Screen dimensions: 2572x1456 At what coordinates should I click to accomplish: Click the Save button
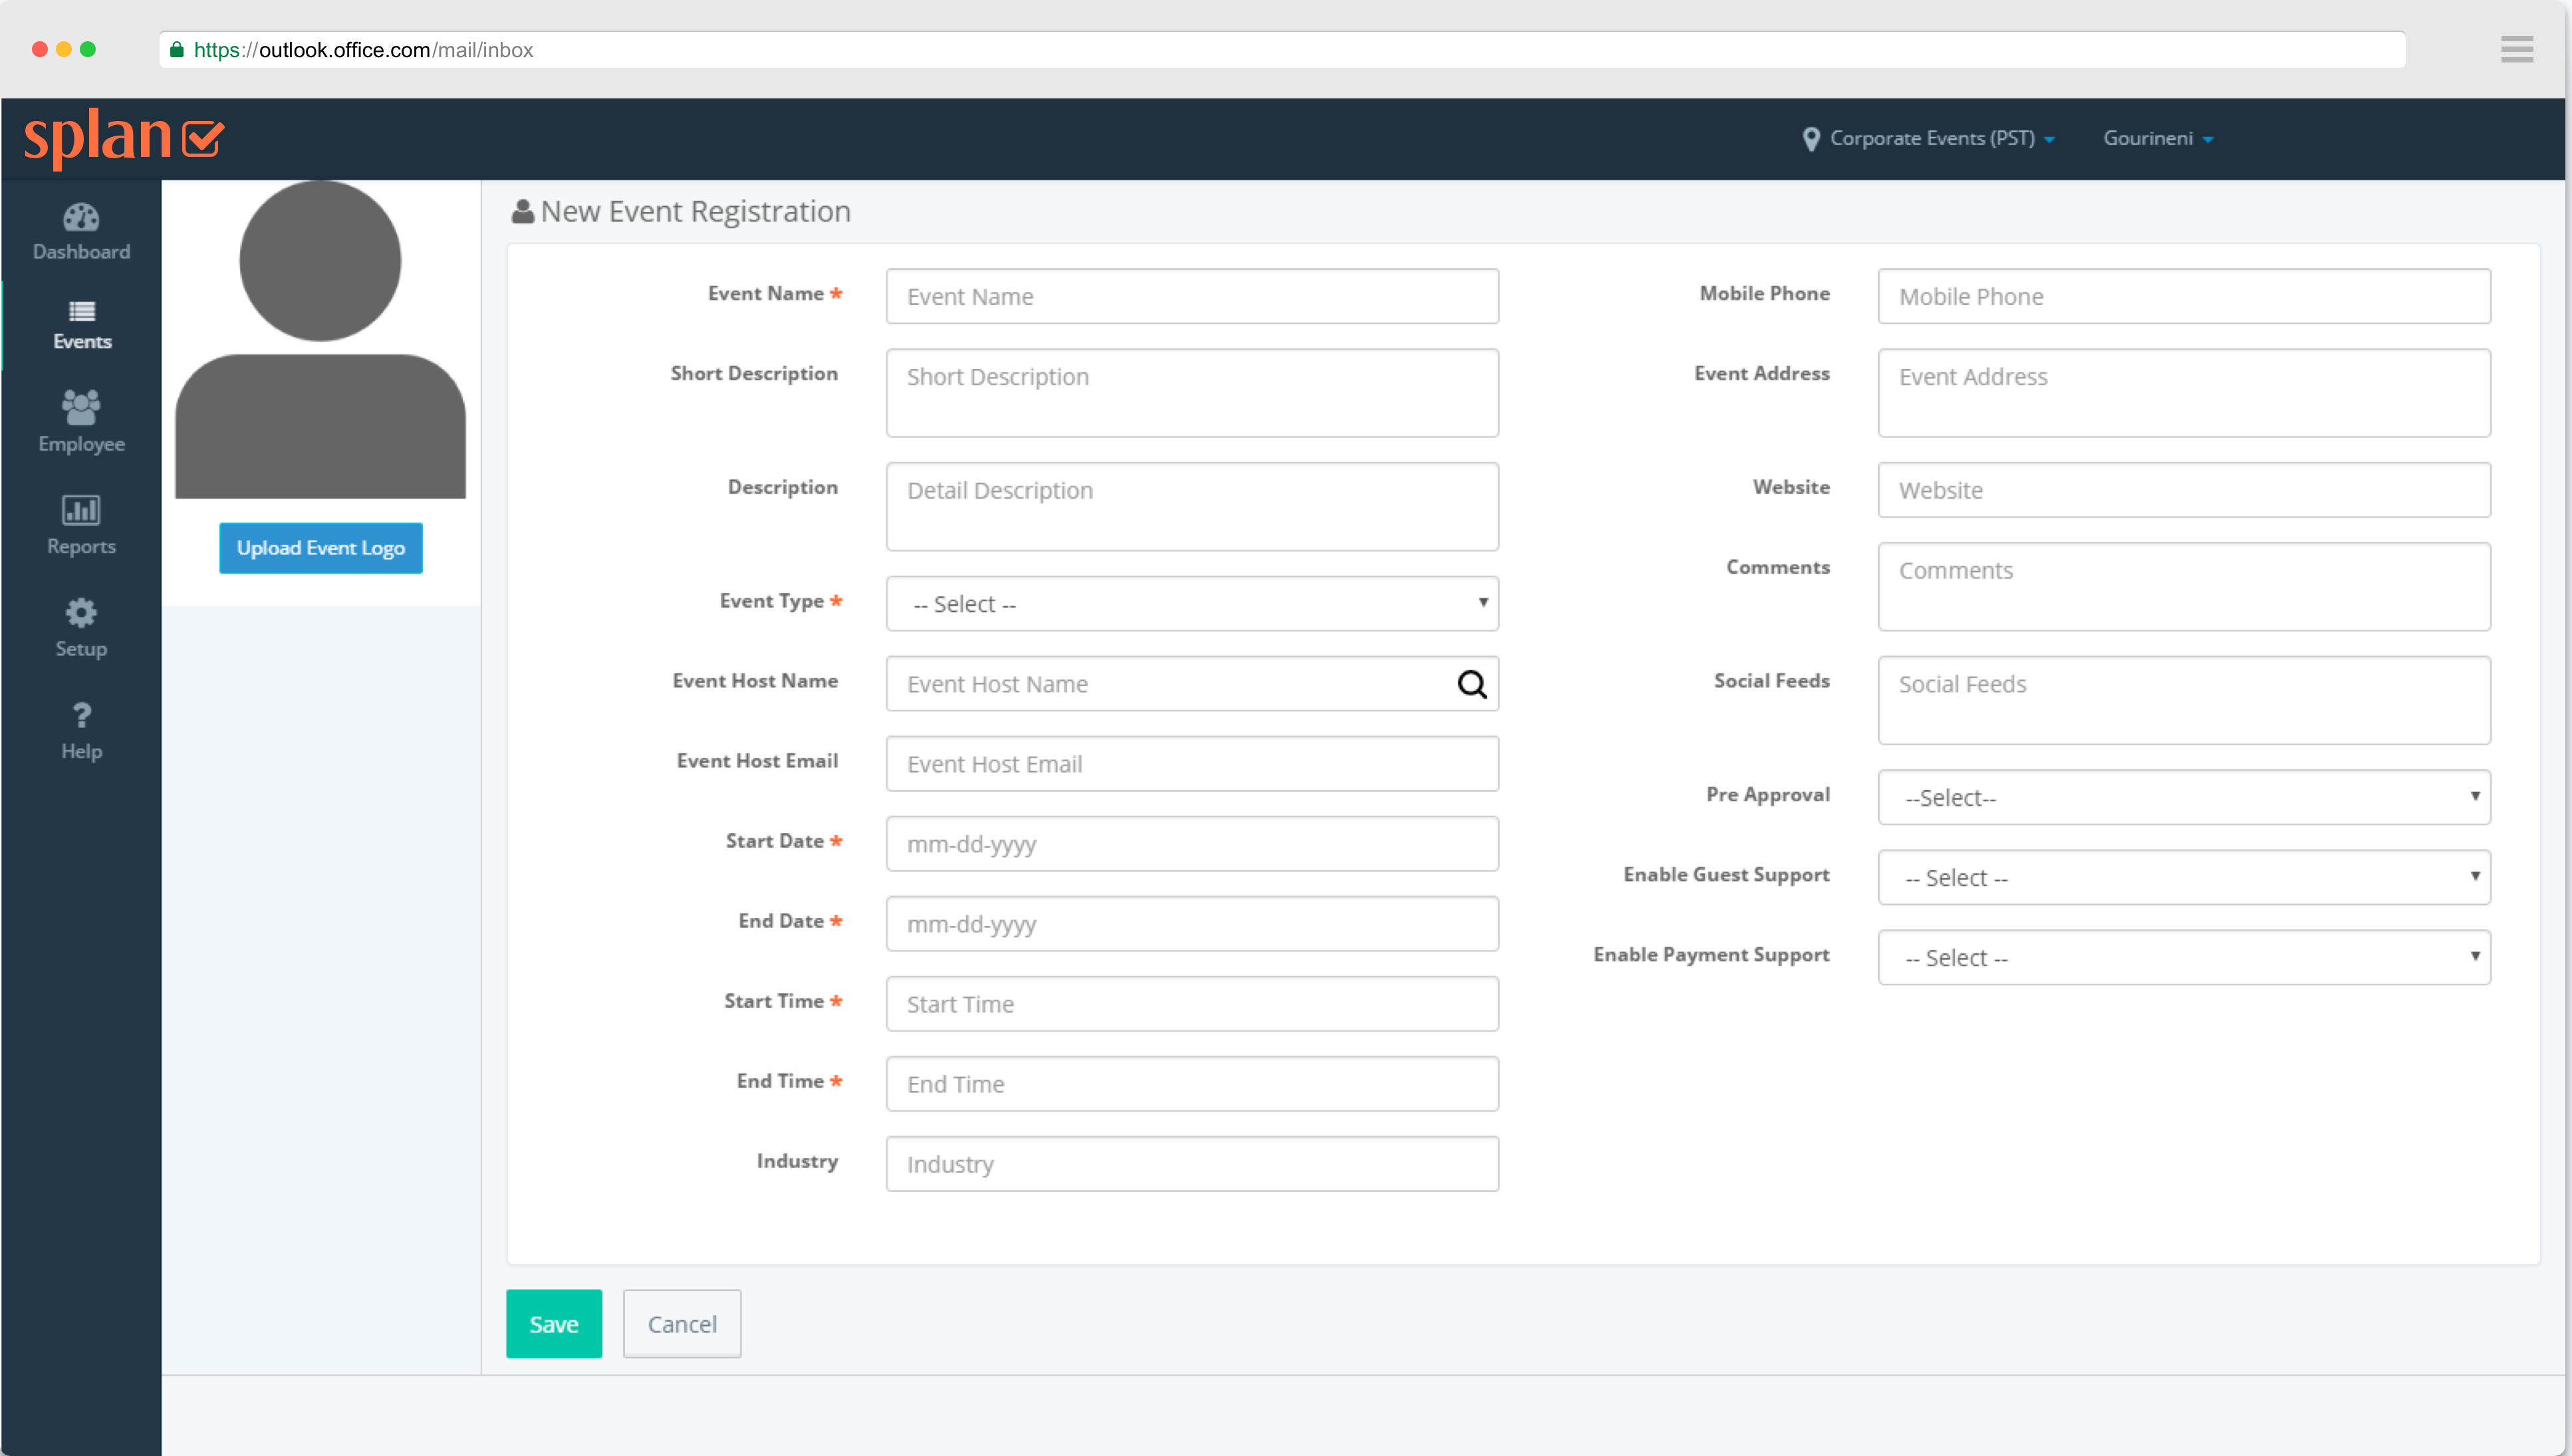553,1323
